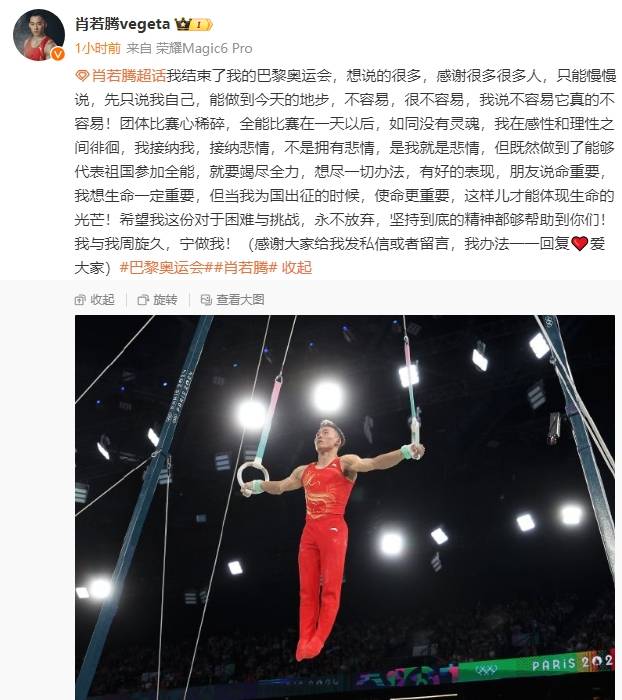622x700 pixels.
Task: Rotate the image with 旋转 button
Action: [x=158, y=300]
